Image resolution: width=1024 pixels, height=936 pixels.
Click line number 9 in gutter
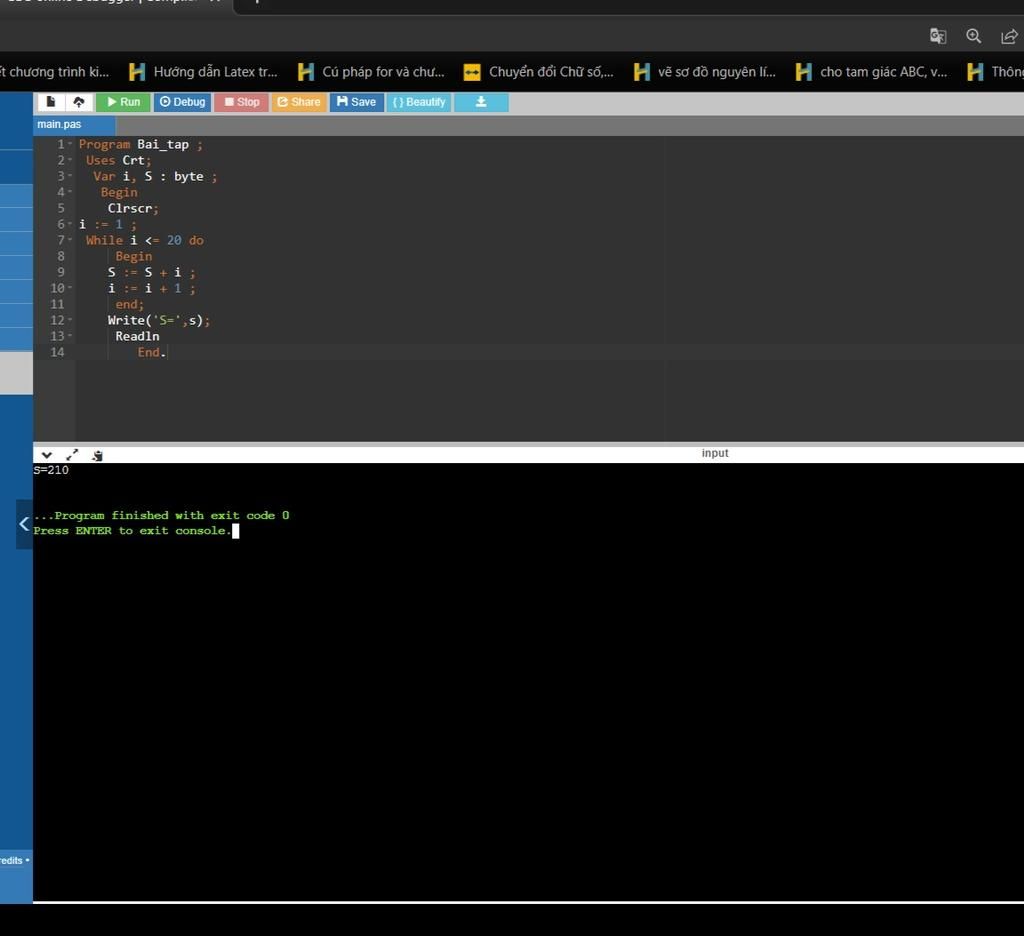pos(61,272)
